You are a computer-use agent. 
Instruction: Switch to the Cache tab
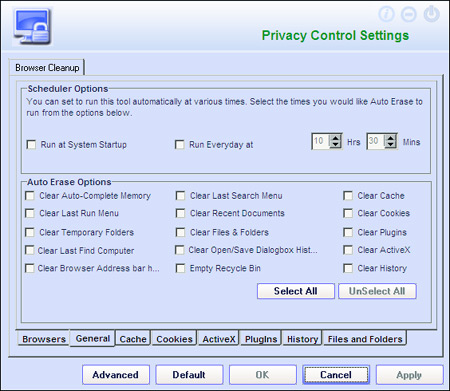coord(133,339)
